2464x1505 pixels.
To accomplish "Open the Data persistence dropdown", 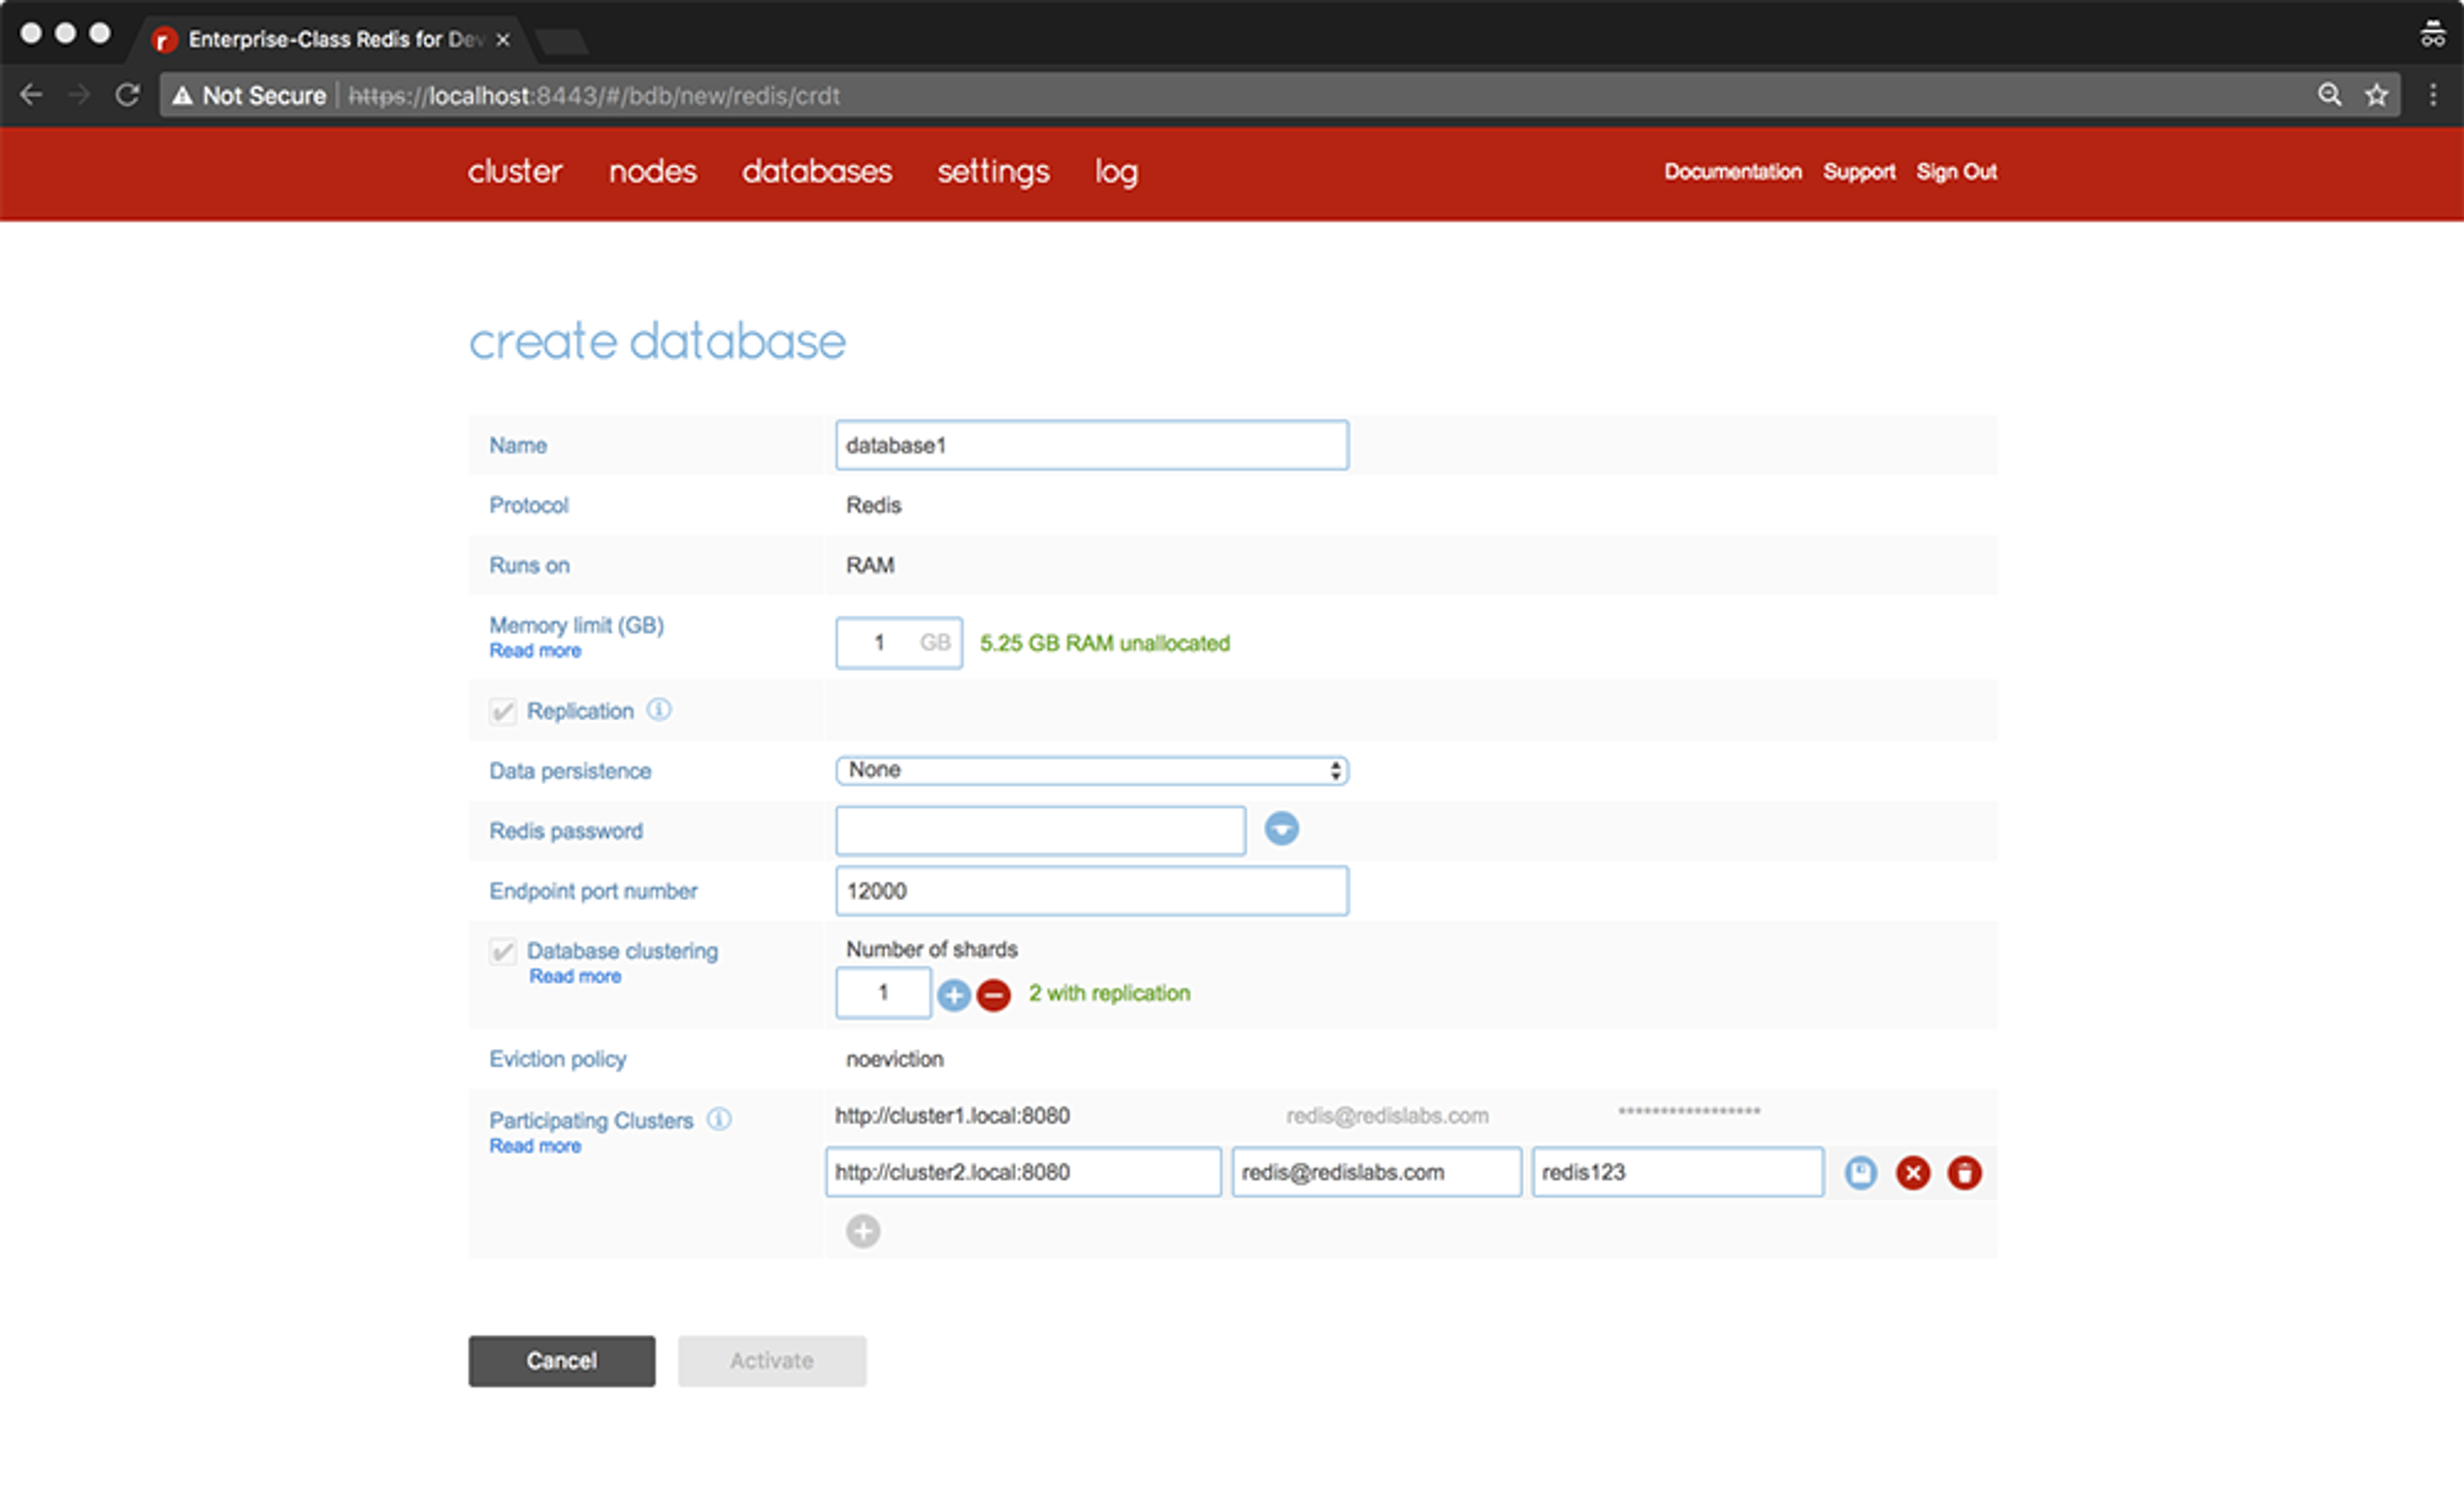I will coord(1091,770).
